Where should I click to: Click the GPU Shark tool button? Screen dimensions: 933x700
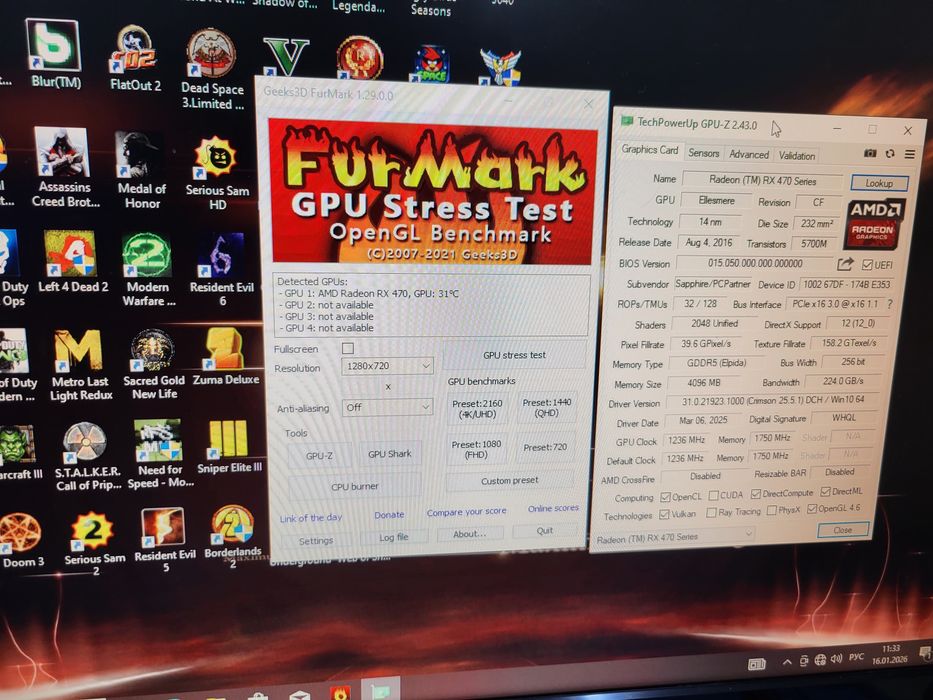click(390, 454)
